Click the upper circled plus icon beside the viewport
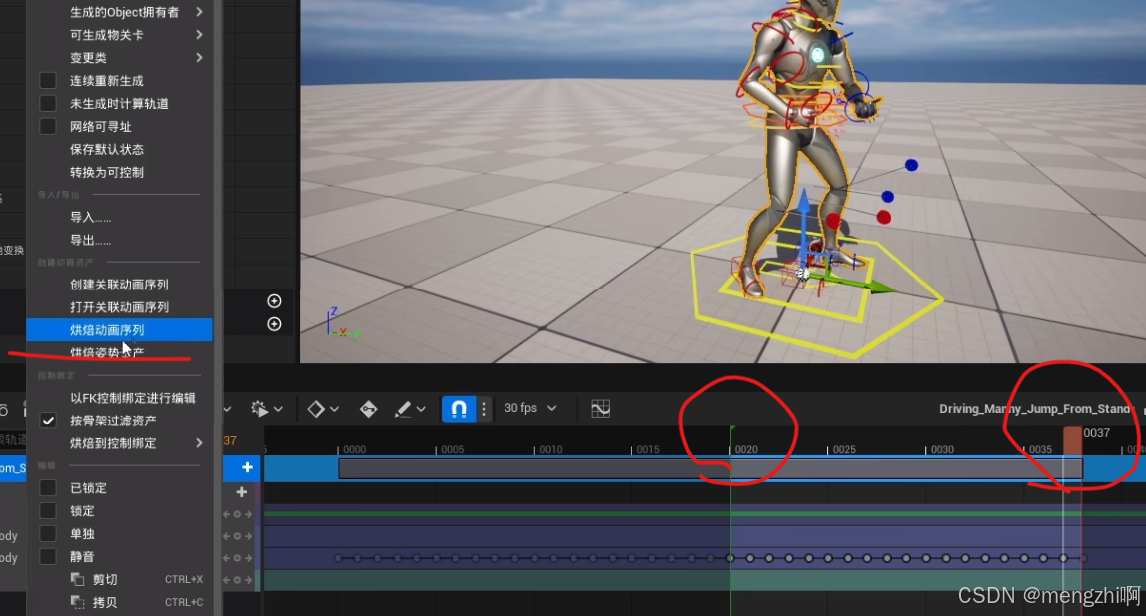Image resolution: width=1146 pixels, height=616 pixels. click(274, 301)
